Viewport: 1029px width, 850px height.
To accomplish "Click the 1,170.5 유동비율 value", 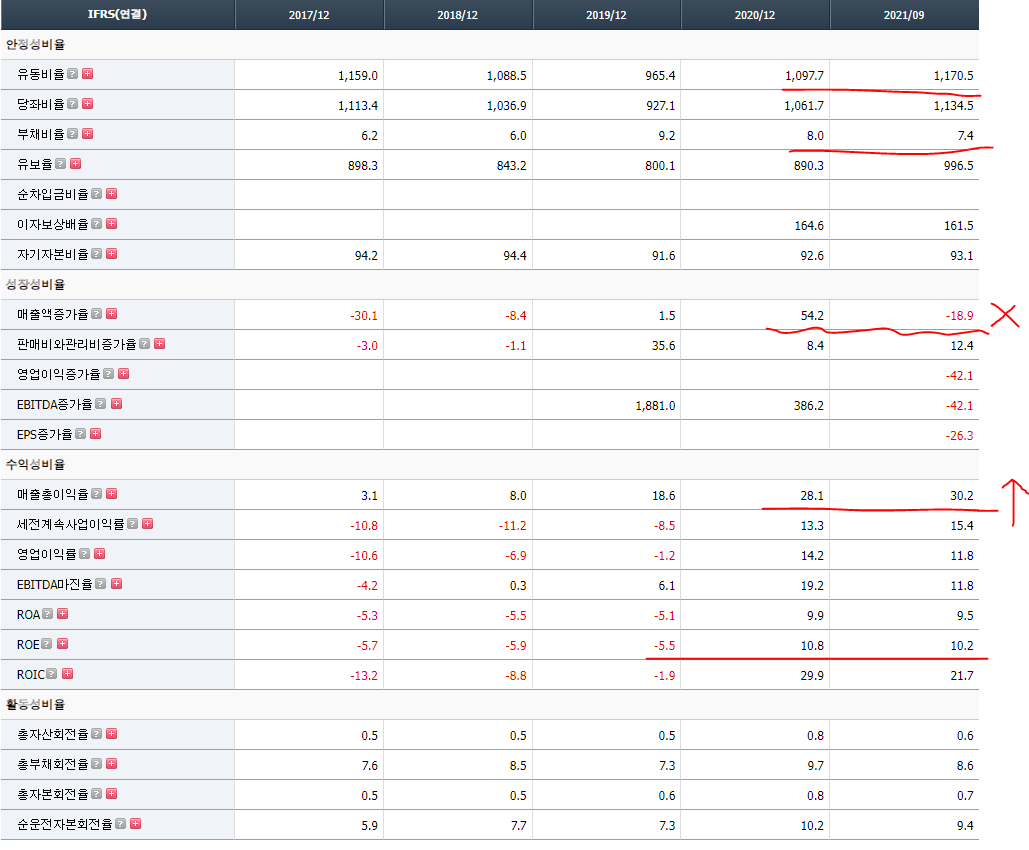I will coord(954,75).
